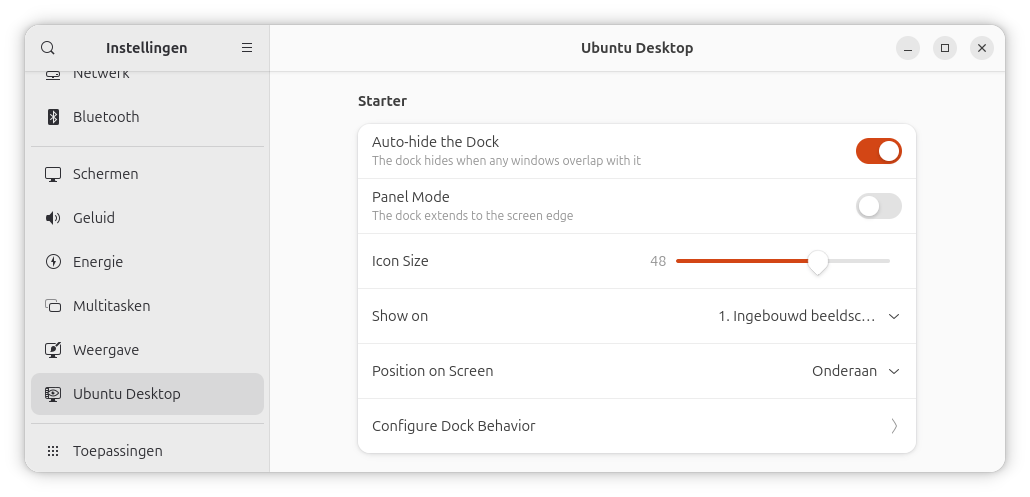Enable the Panel Mode switch
The image size is (1030, 497).
(878, 206)
